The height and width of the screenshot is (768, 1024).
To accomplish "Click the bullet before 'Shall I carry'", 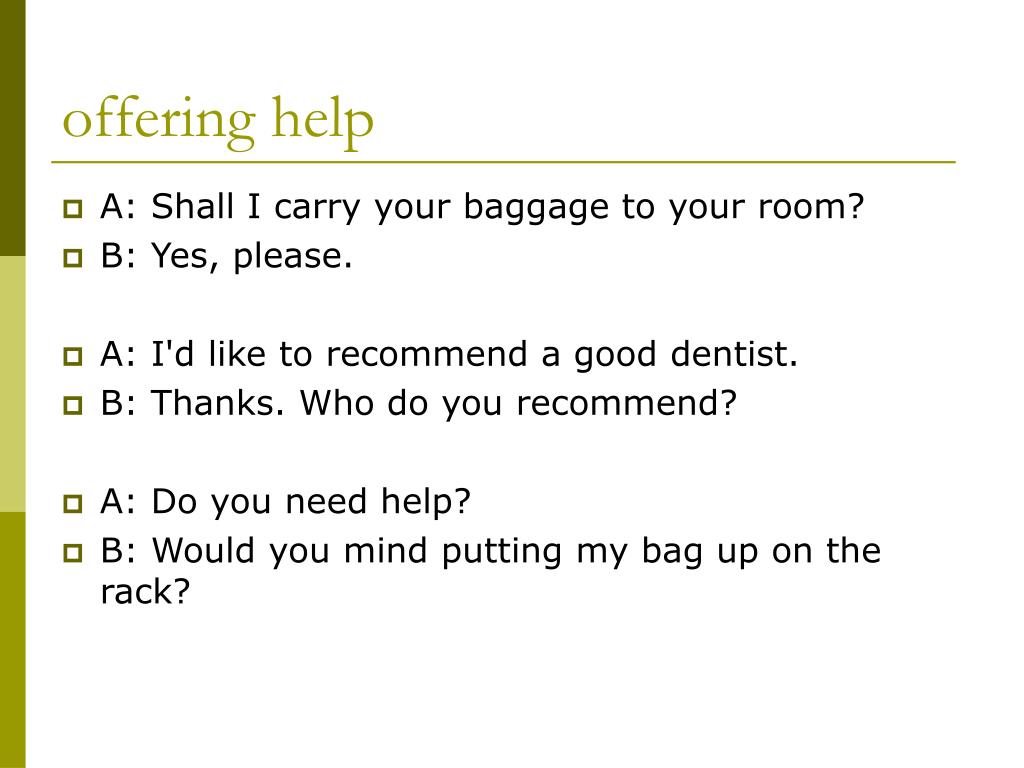I will [x=72, y=209].
